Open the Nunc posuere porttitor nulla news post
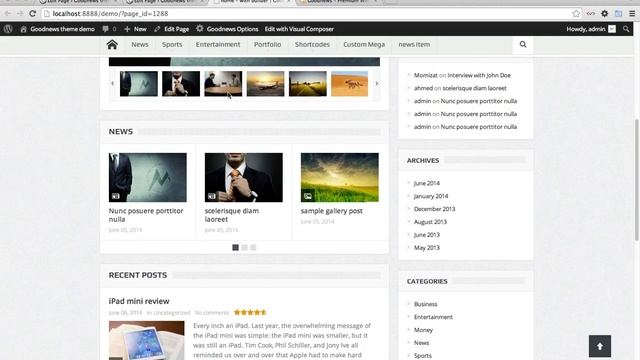The width and height of the screenshot is (640, 360). [x=146, y=215]
